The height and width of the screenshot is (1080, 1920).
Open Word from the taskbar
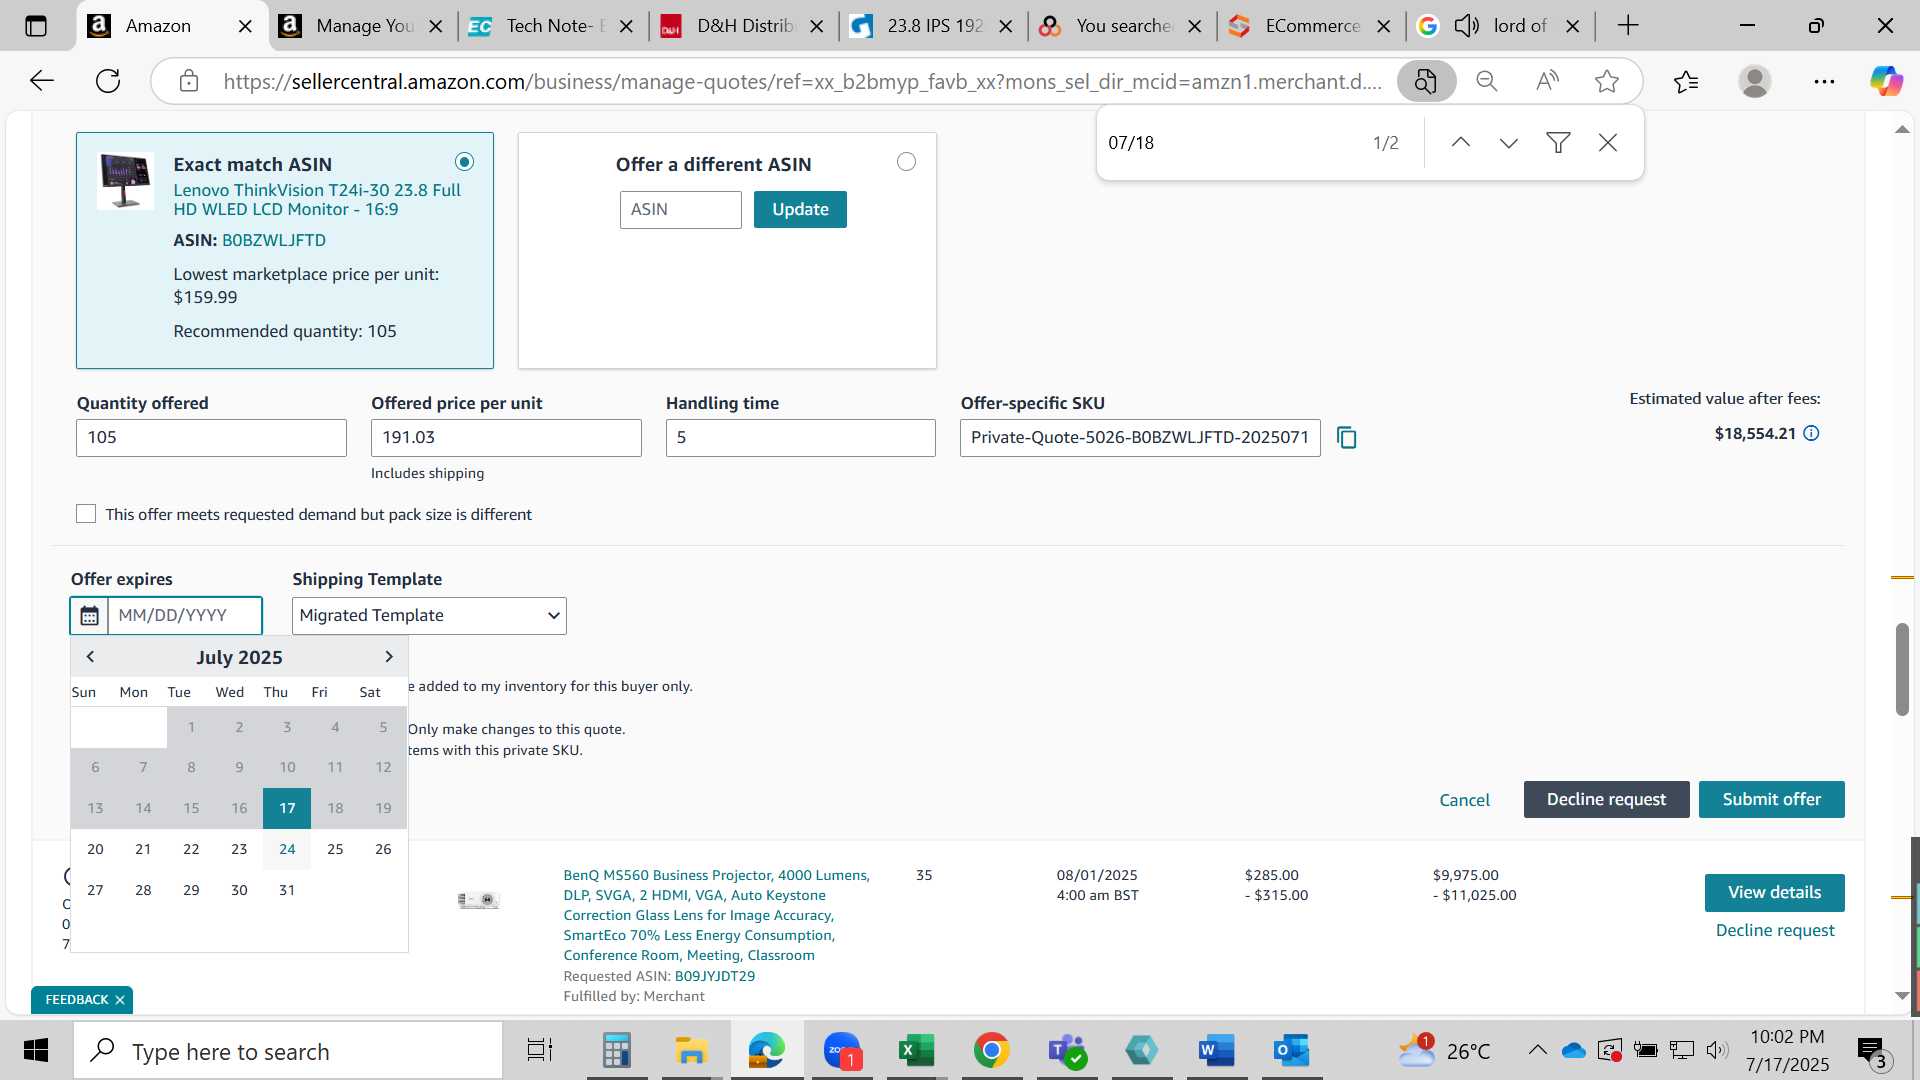point(1217,1051)
